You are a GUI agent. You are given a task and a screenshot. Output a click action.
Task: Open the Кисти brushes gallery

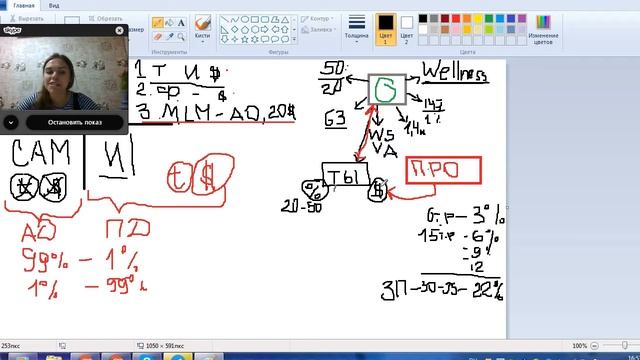(x=202, y=28)
